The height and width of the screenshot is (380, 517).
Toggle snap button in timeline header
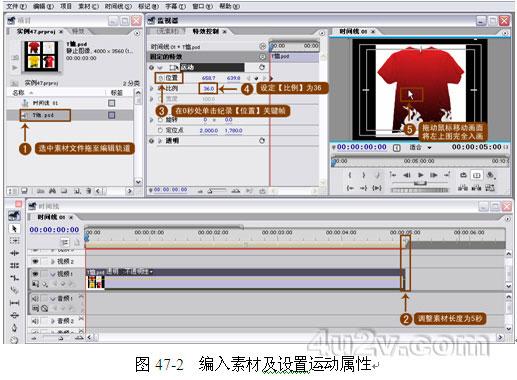[65, 242]
